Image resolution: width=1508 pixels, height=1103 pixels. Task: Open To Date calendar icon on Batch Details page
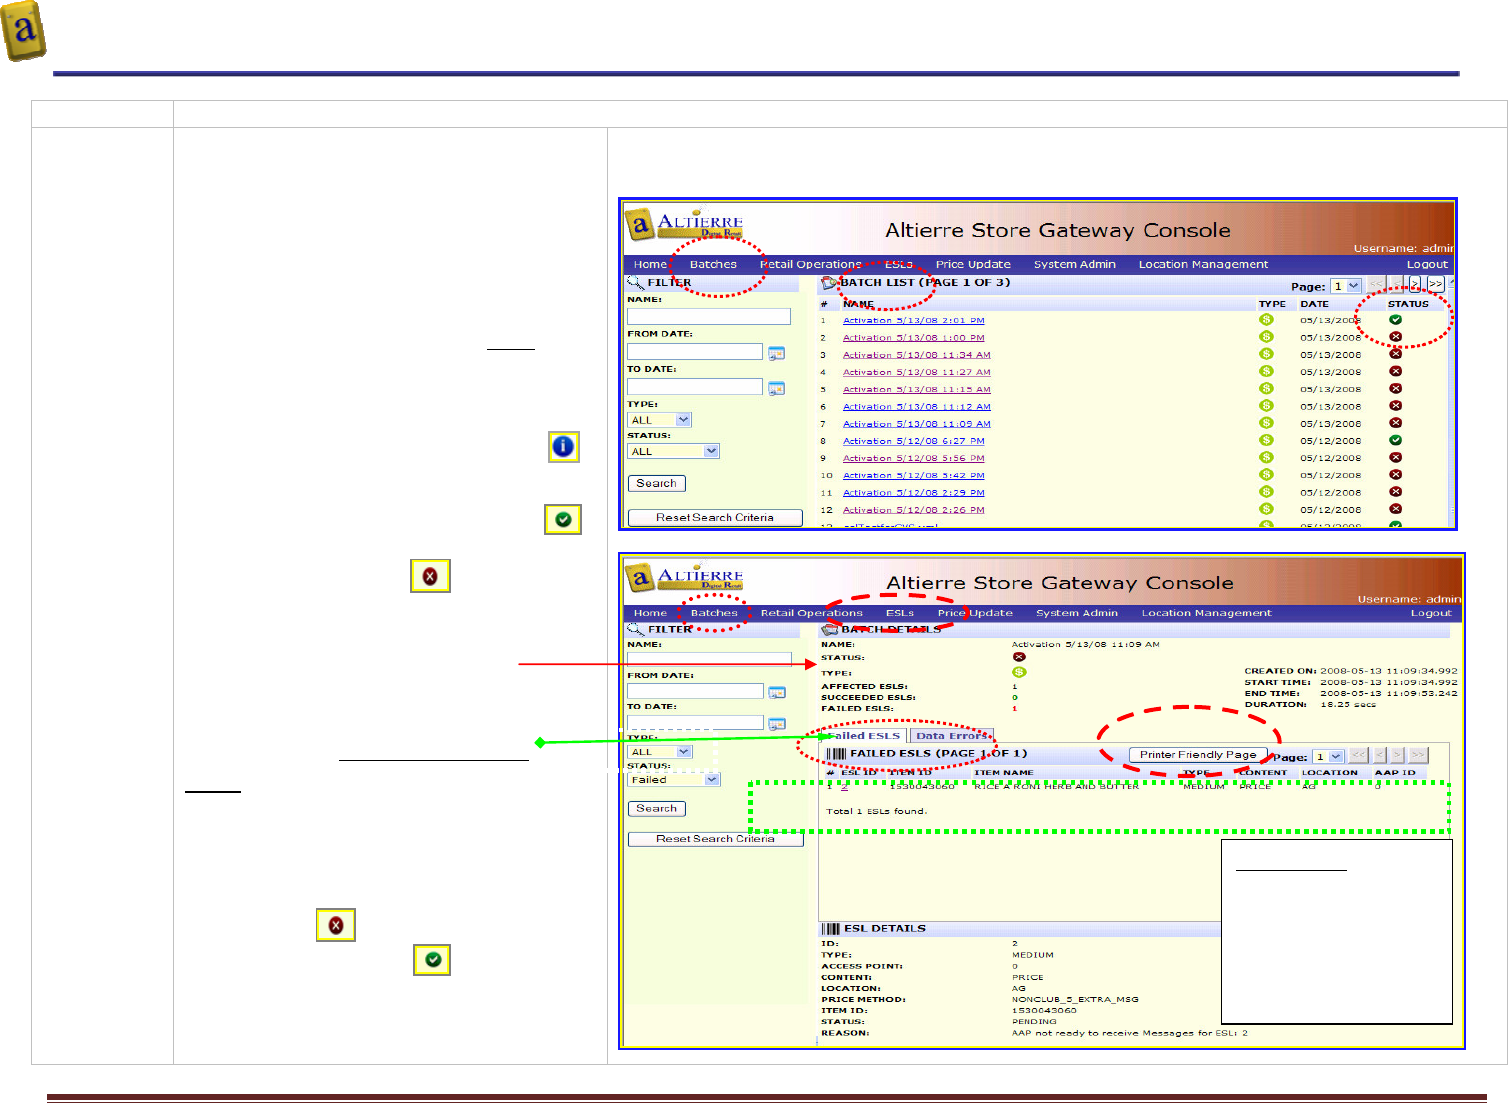point(777,723)
